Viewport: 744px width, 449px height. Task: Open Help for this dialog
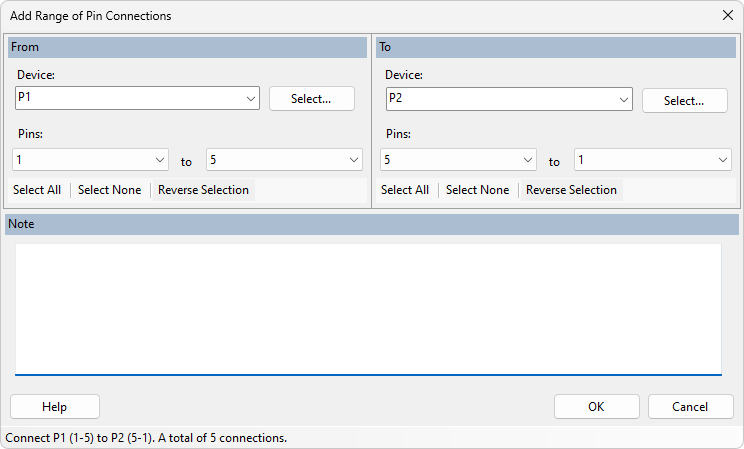[x=55, y=407]
